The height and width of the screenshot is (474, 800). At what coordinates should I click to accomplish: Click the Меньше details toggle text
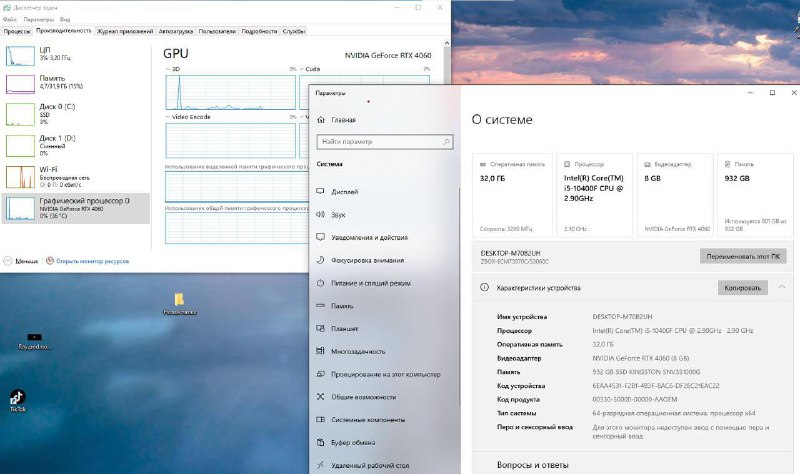pyautogui.click(x=27, y=261)
